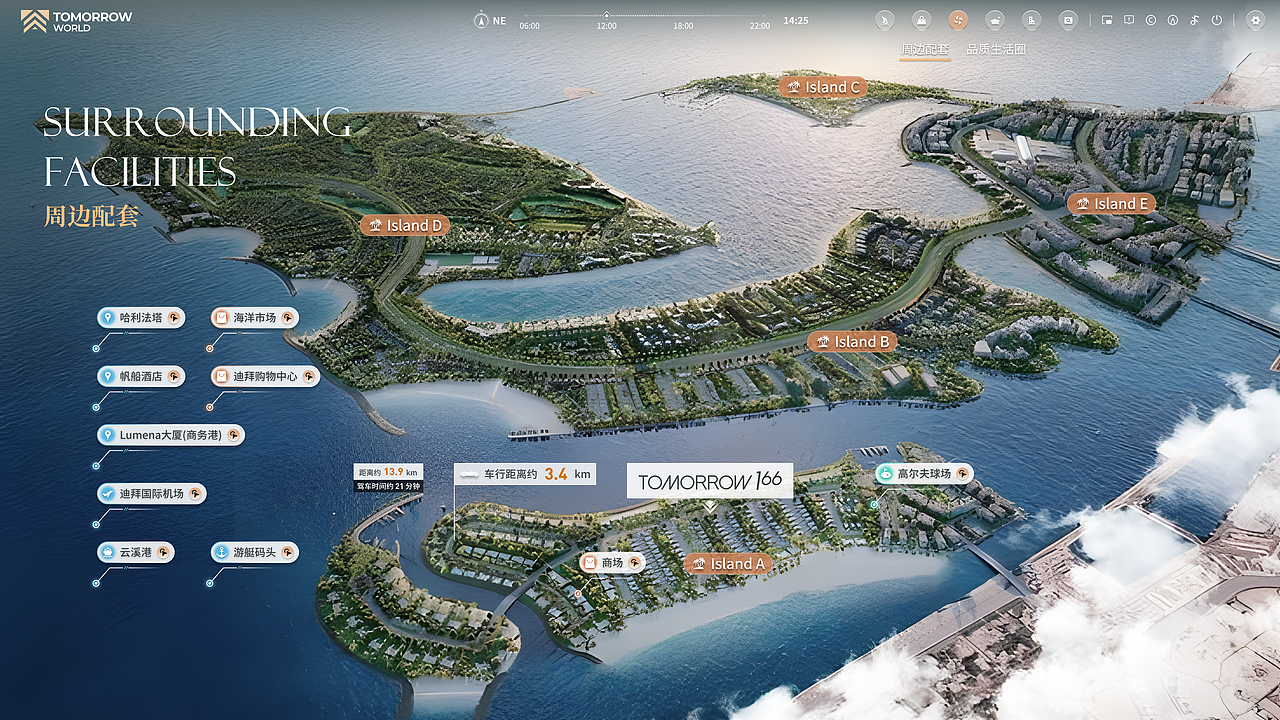Click the marker dot below the 海洋市场 pill
1280x720 pixels.
click(x=209, y=348)
